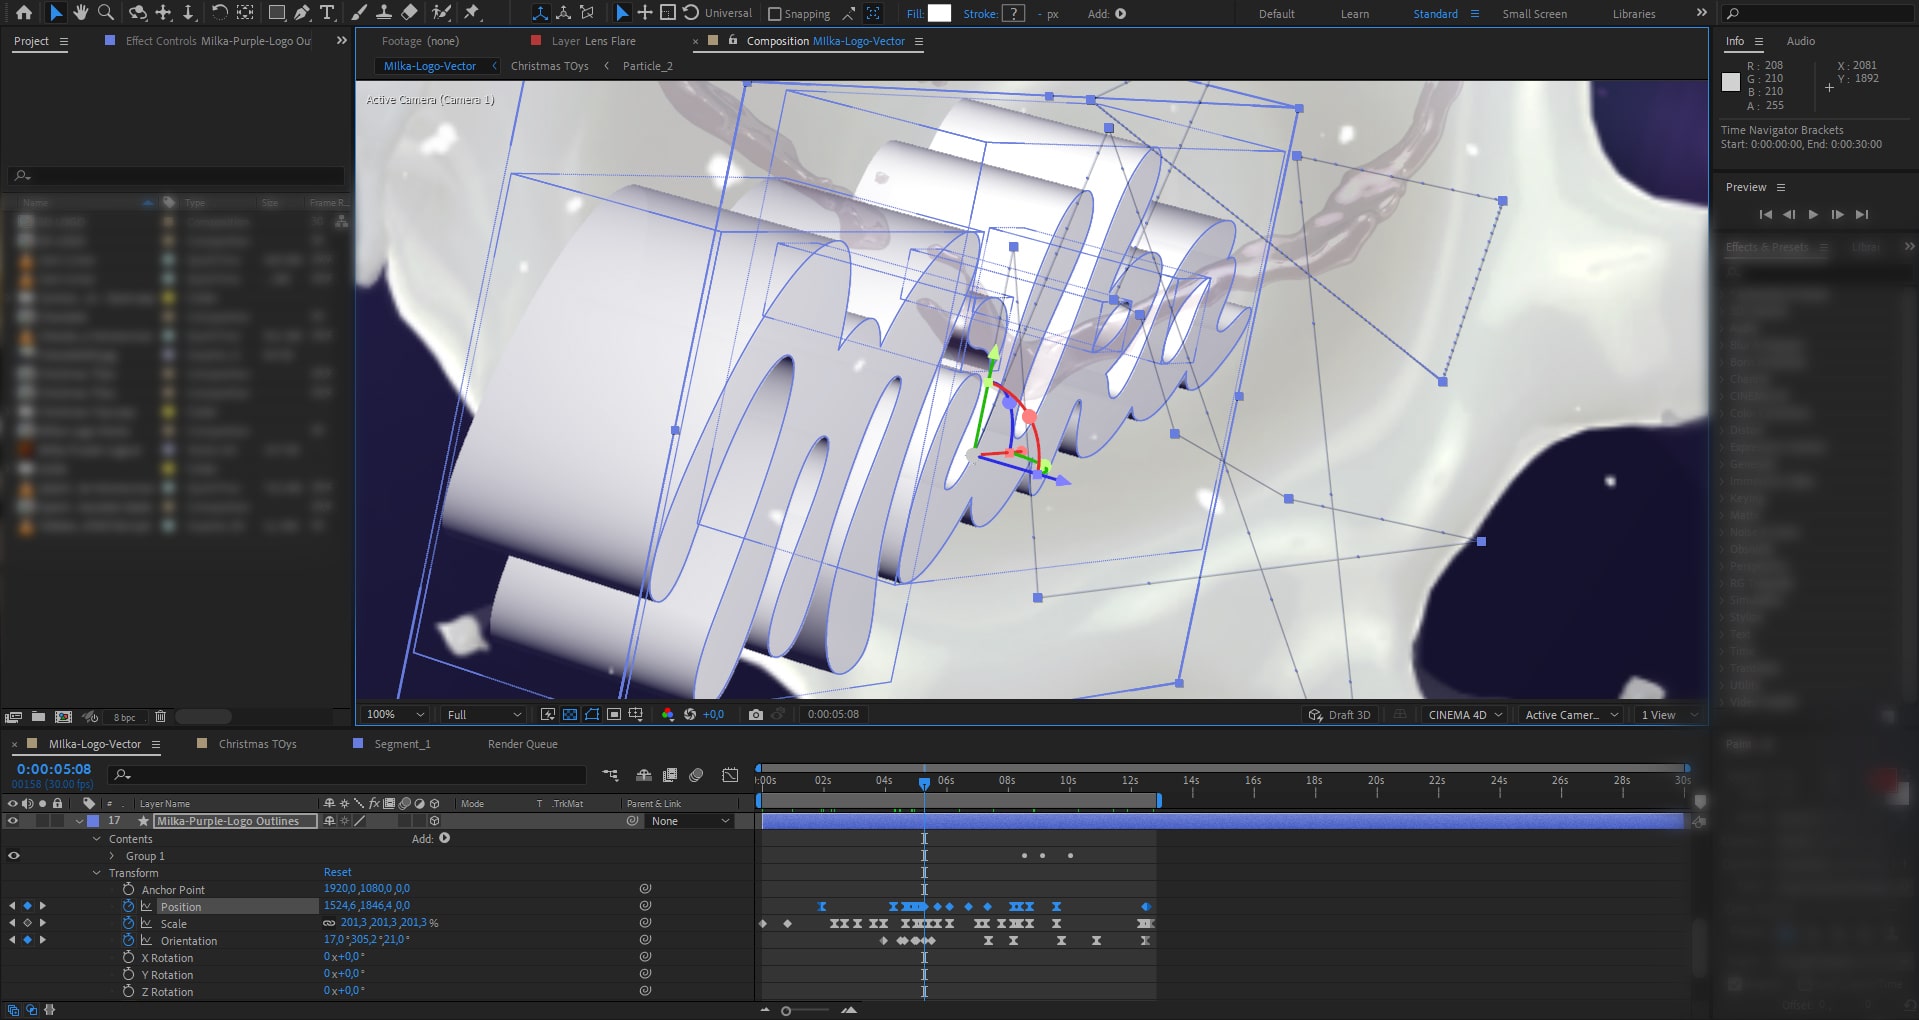Open the Layer Lens Flare viewer tab

(593, 41)
